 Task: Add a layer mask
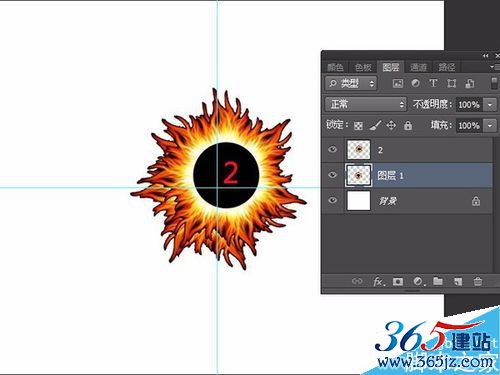pyautogui.click(x=398, y=282)
